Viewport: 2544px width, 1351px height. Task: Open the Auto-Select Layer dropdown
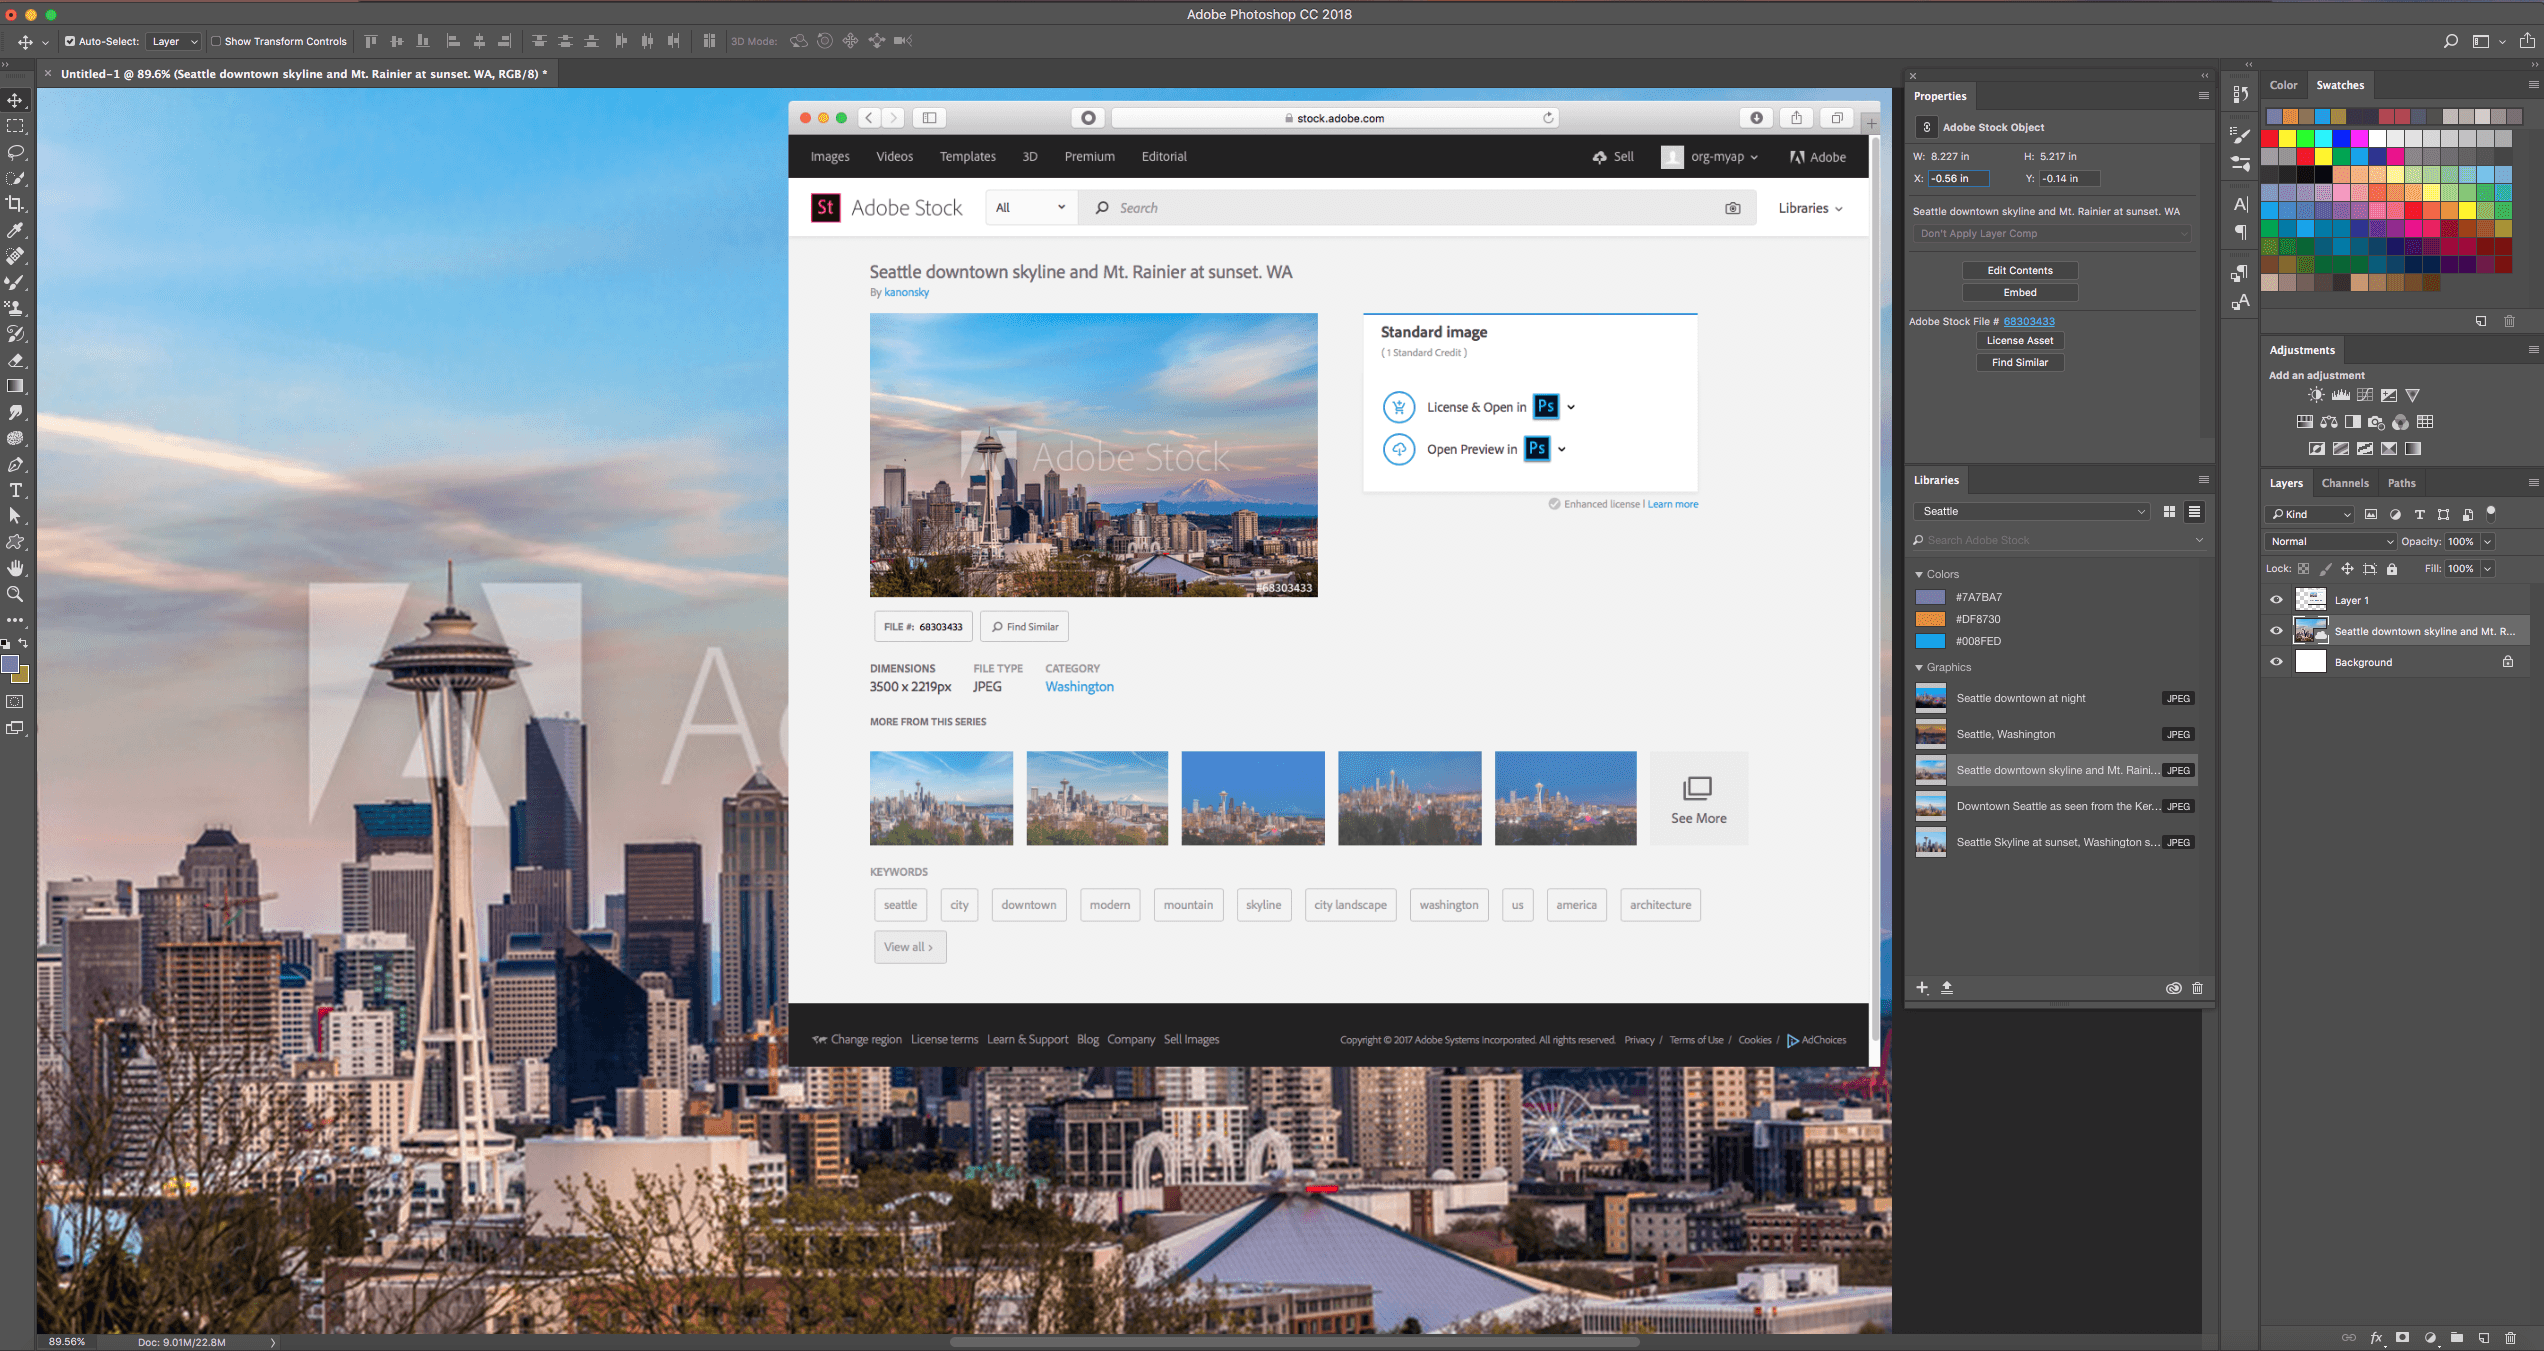pyautogui.click(x=174, y=41)
